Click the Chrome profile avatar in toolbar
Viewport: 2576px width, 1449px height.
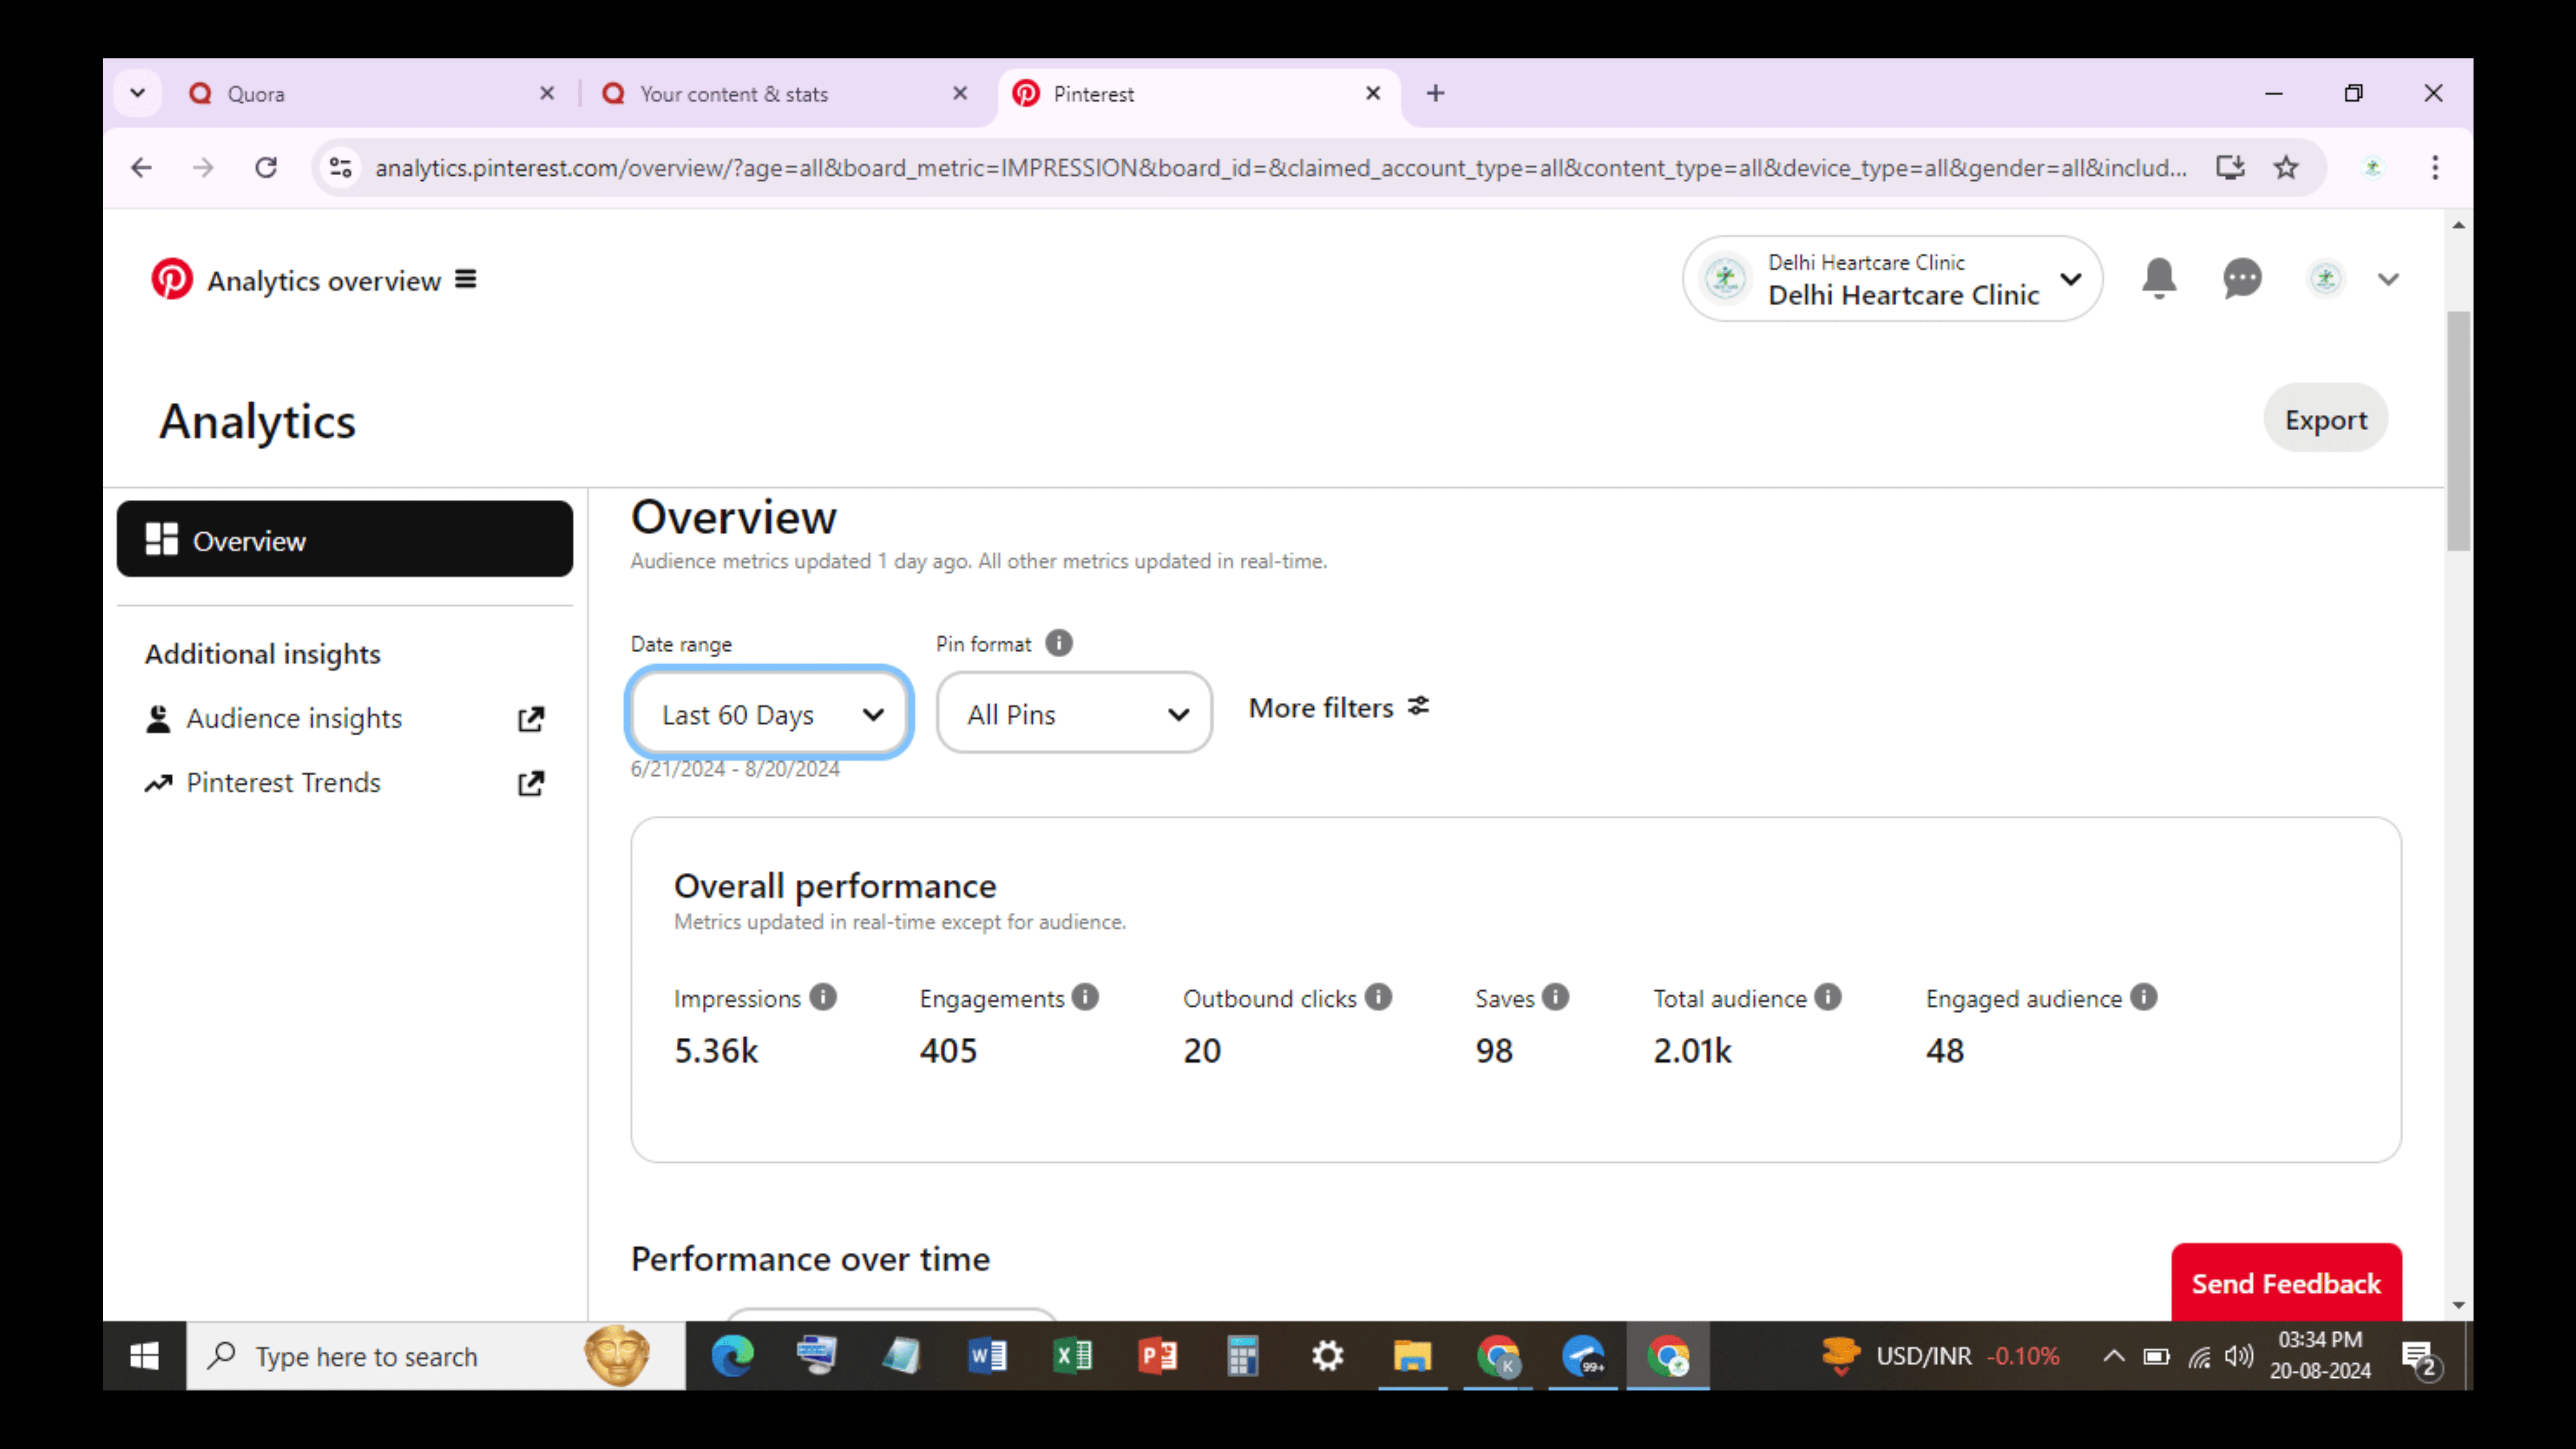point(2372,167)
